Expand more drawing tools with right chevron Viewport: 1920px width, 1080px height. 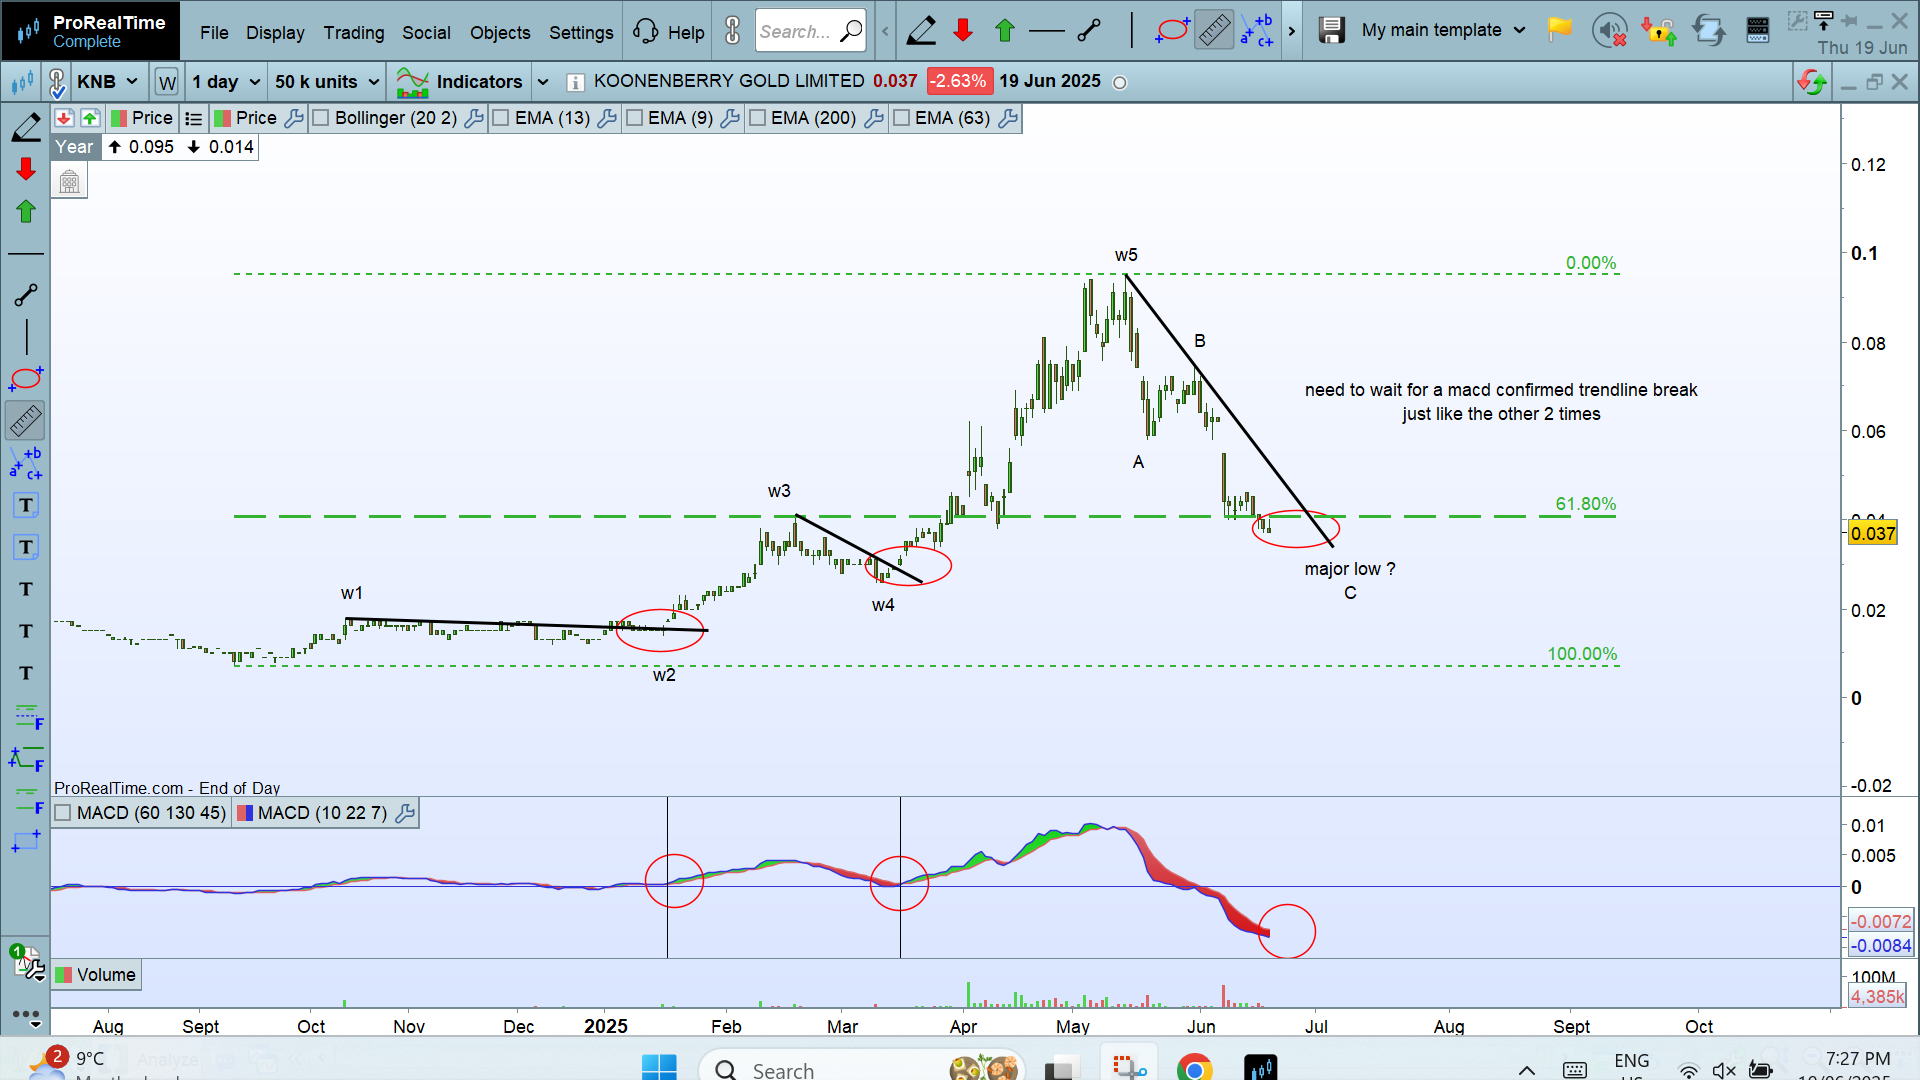pyautogui.click(x=1292, y=31)
